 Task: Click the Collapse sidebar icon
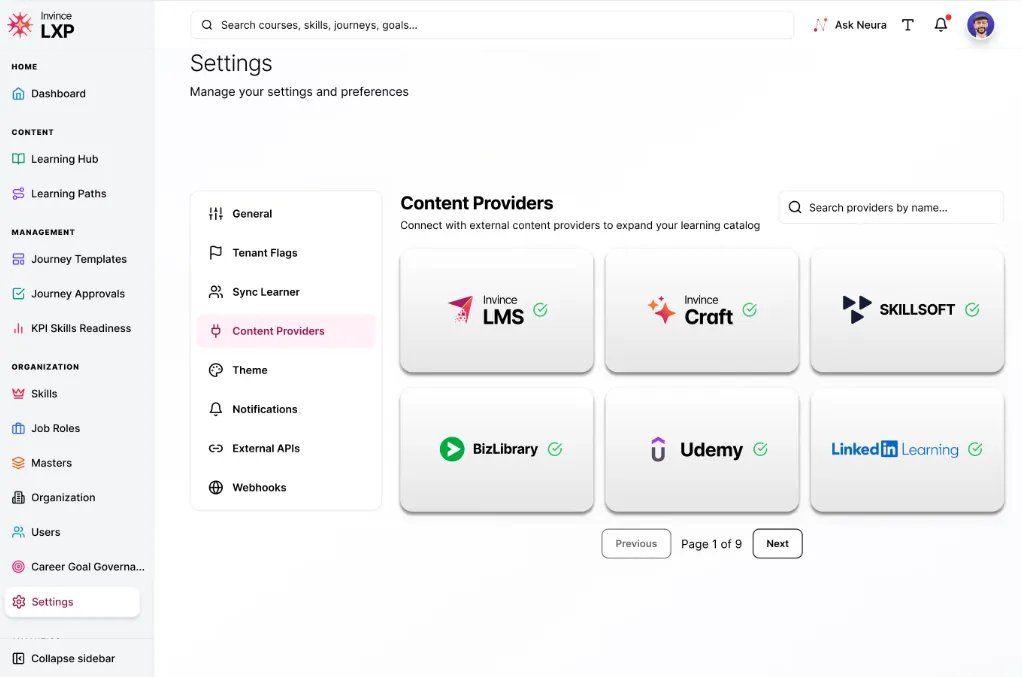pyautogui.click(x=18, y=658)
